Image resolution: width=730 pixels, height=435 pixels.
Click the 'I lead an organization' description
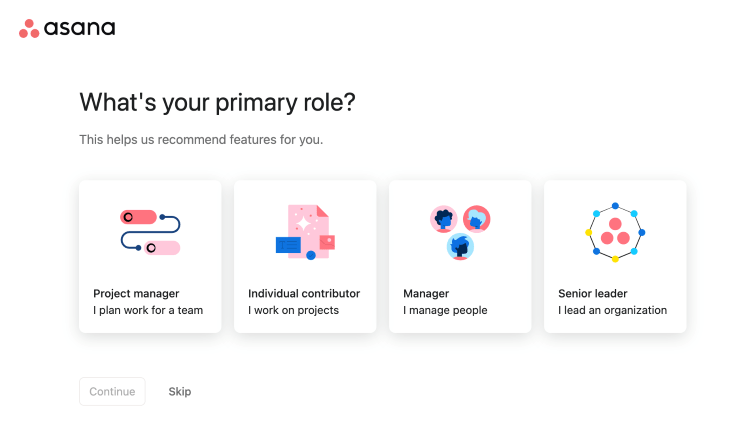pyautogui.click(x=612, y=310)
